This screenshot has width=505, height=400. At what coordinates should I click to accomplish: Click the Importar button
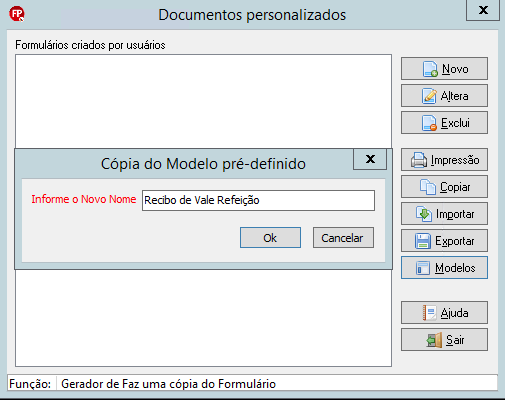pos(444,214)
